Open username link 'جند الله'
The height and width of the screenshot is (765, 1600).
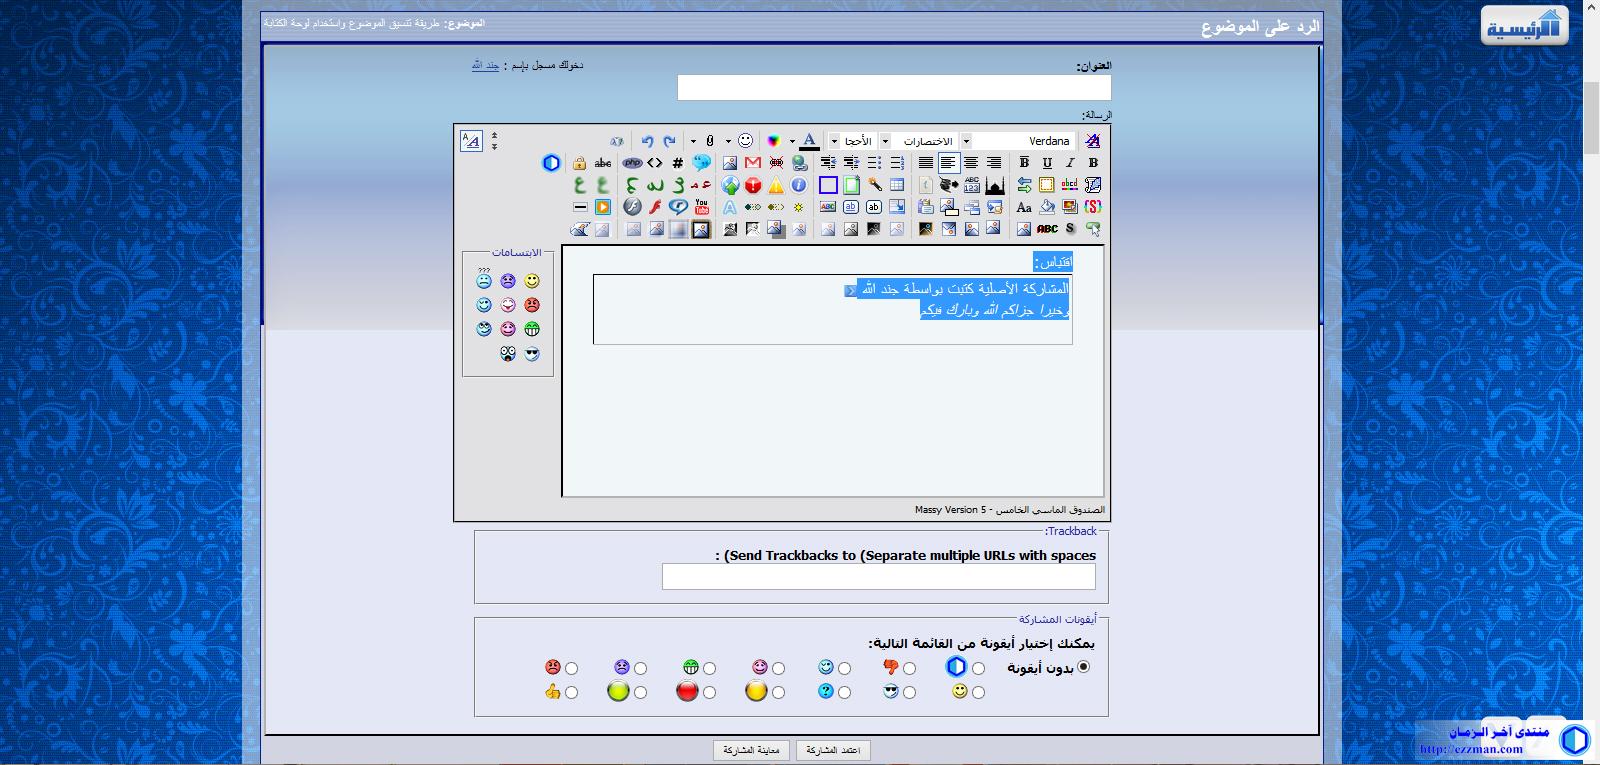485,65
